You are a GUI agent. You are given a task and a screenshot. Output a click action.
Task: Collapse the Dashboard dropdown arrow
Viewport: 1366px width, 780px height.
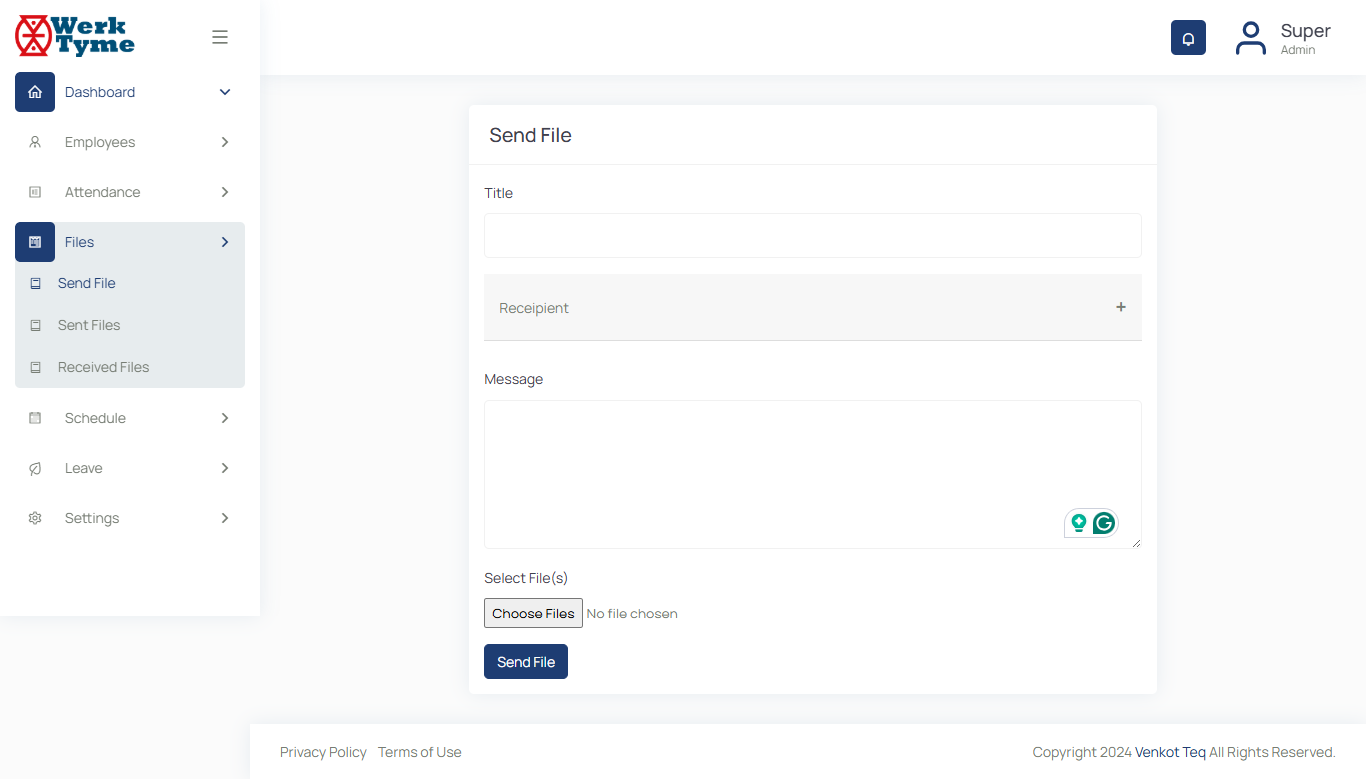(x=225, y=92)
